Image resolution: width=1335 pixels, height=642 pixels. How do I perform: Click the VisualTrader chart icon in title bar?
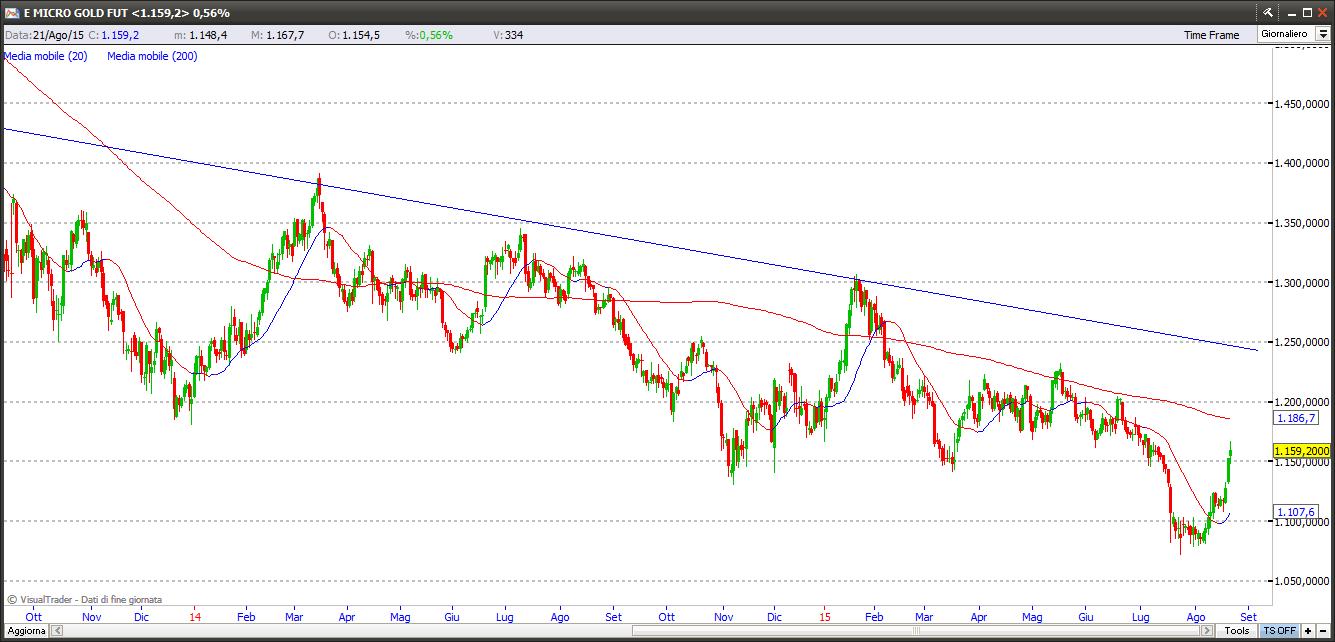[11, 12]
